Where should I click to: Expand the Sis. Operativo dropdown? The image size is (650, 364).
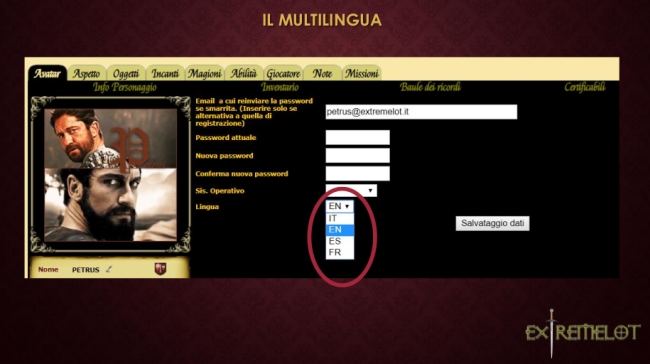pyautogui.click(x=351, y=191)
